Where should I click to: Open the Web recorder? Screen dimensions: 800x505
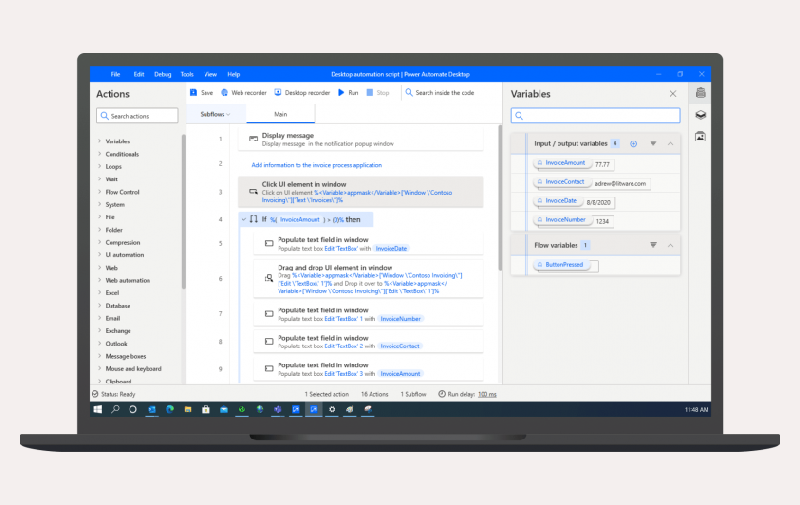pos(244,93)
